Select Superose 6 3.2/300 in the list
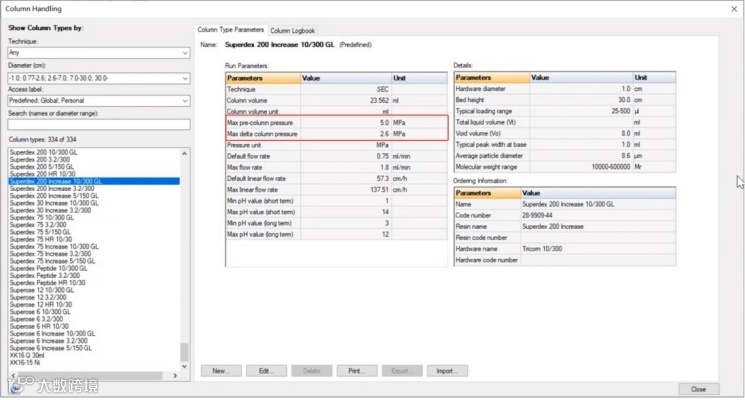Viewport: 745px width, 400px height. click(36, 319)
